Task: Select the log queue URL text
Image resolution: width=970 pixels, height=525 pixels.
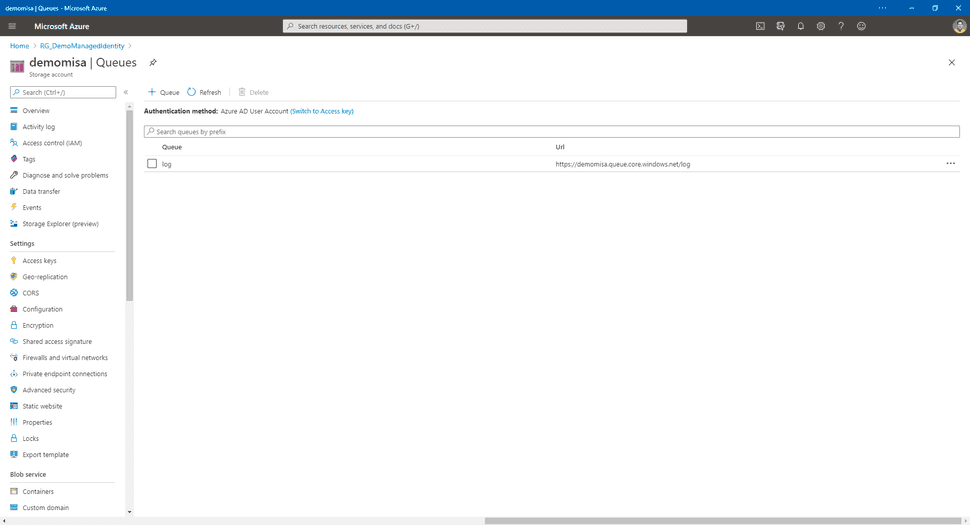Action: 622,164
